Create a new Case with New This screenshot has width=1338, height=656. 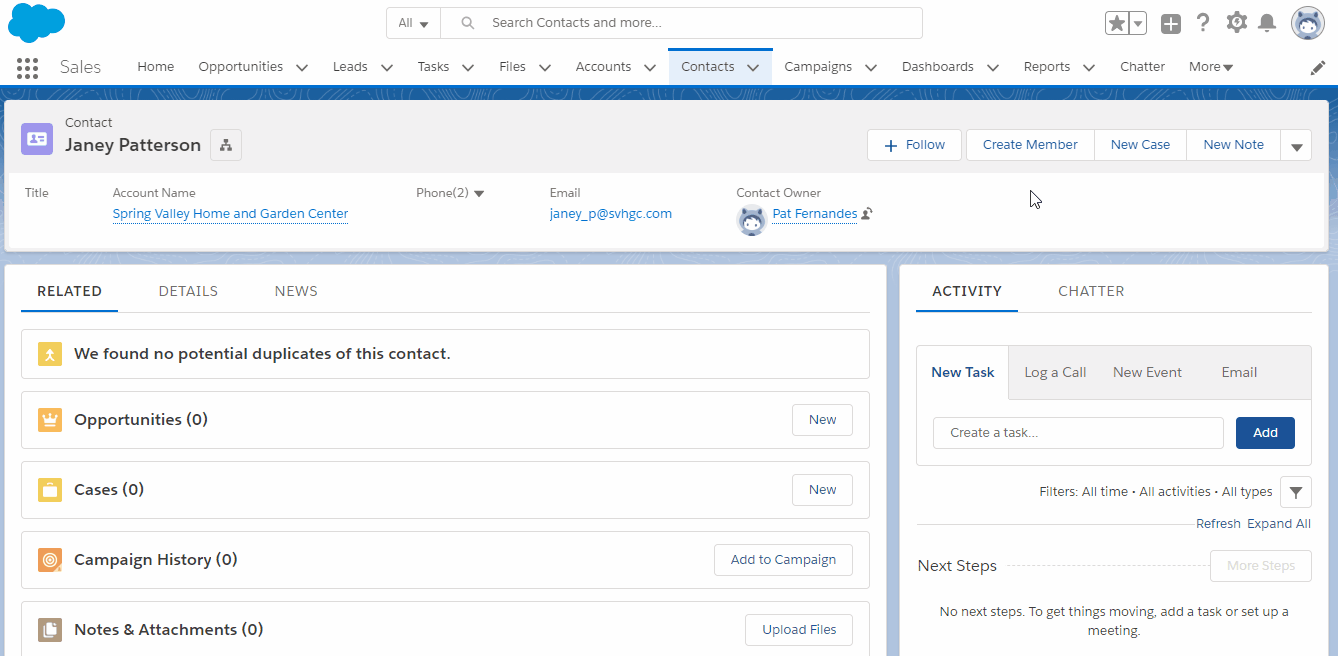pyautogui.click(x=822, y=490)
